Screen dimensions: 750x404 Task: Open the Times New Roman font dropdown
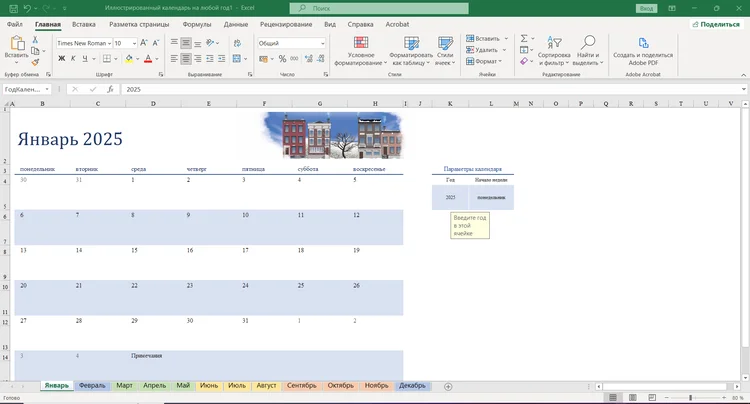pos(110,44)
